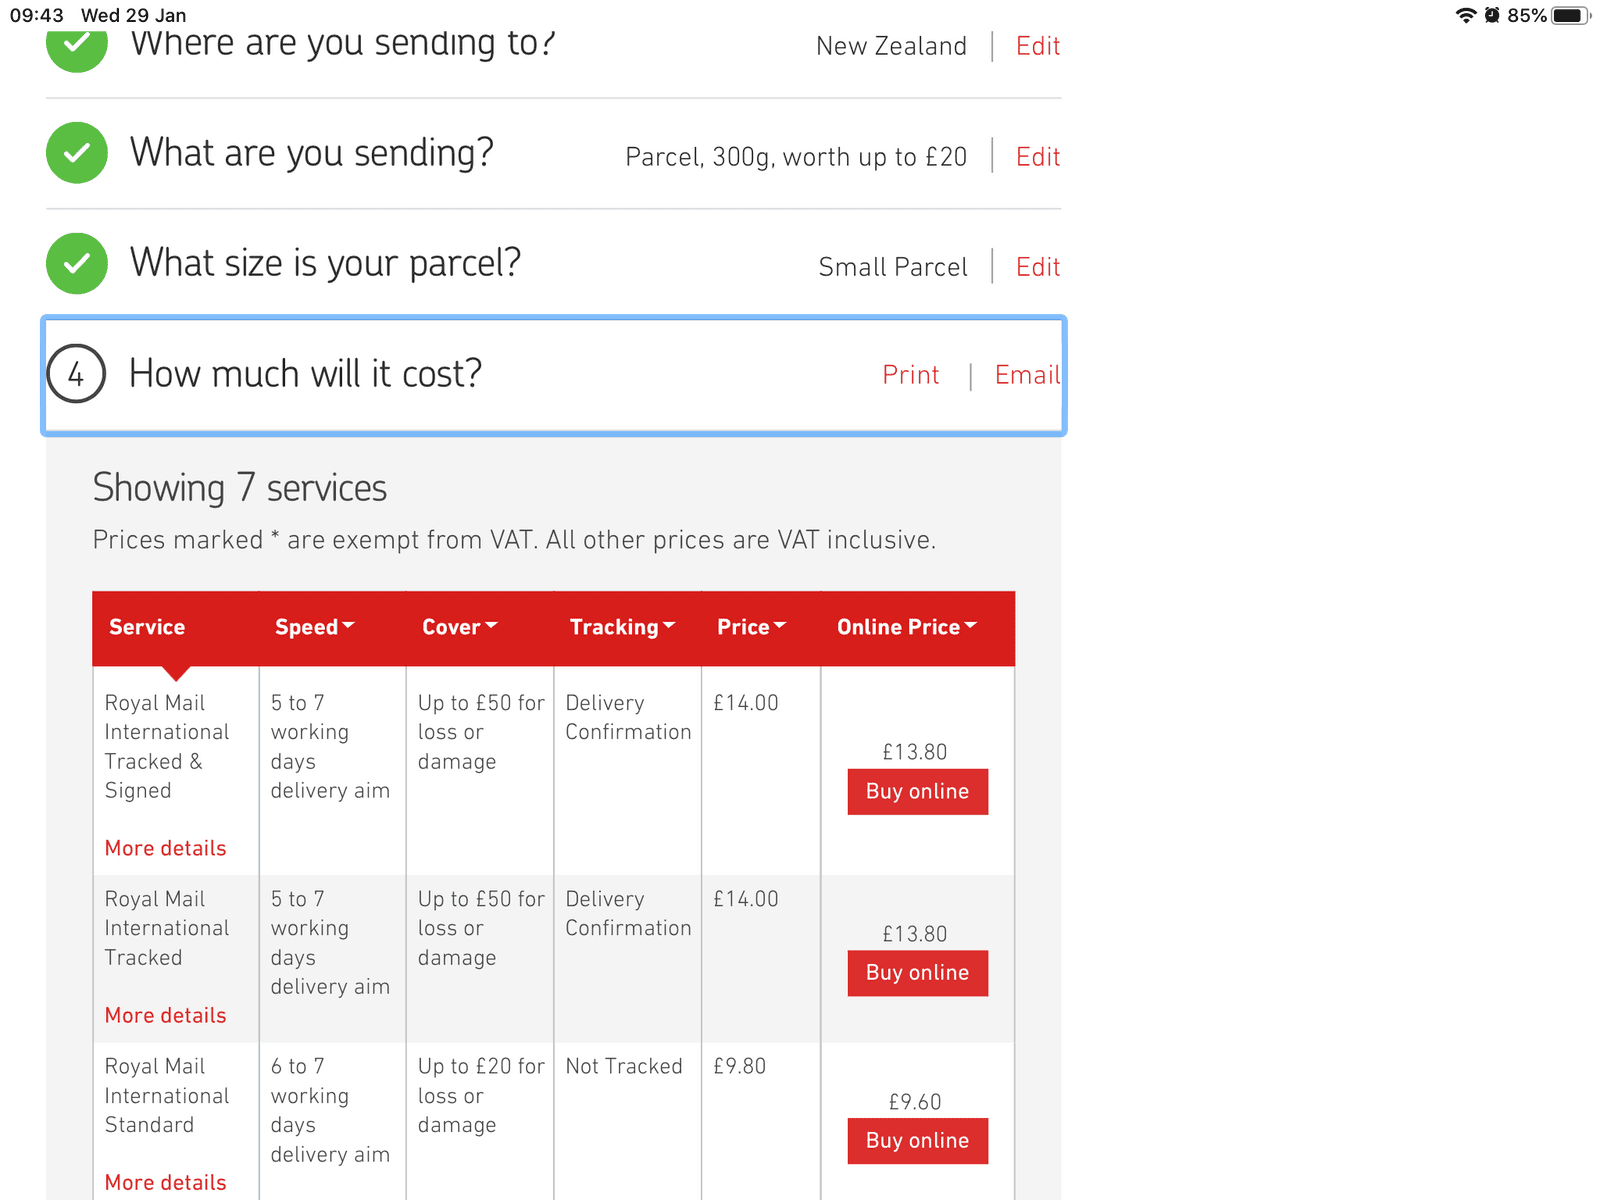Tap the Wi-Fi status icon
The image size is (1600, 1200).
point(1466,15)
